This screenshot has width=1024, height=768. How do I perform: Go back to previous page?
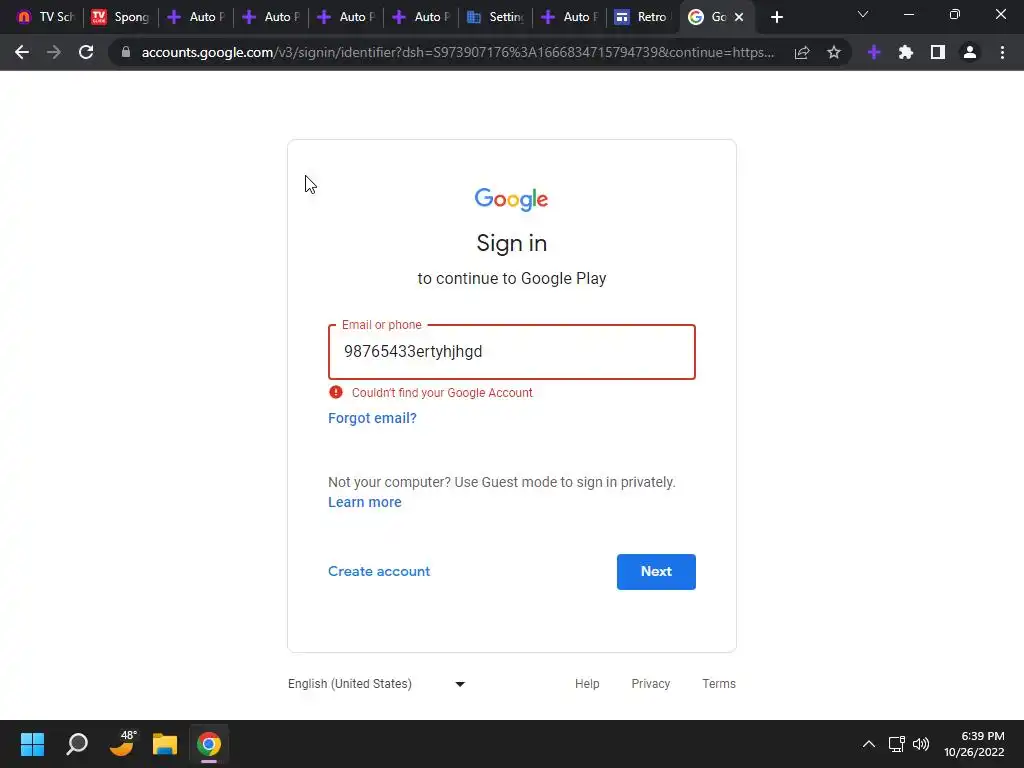tap(22, 52)
